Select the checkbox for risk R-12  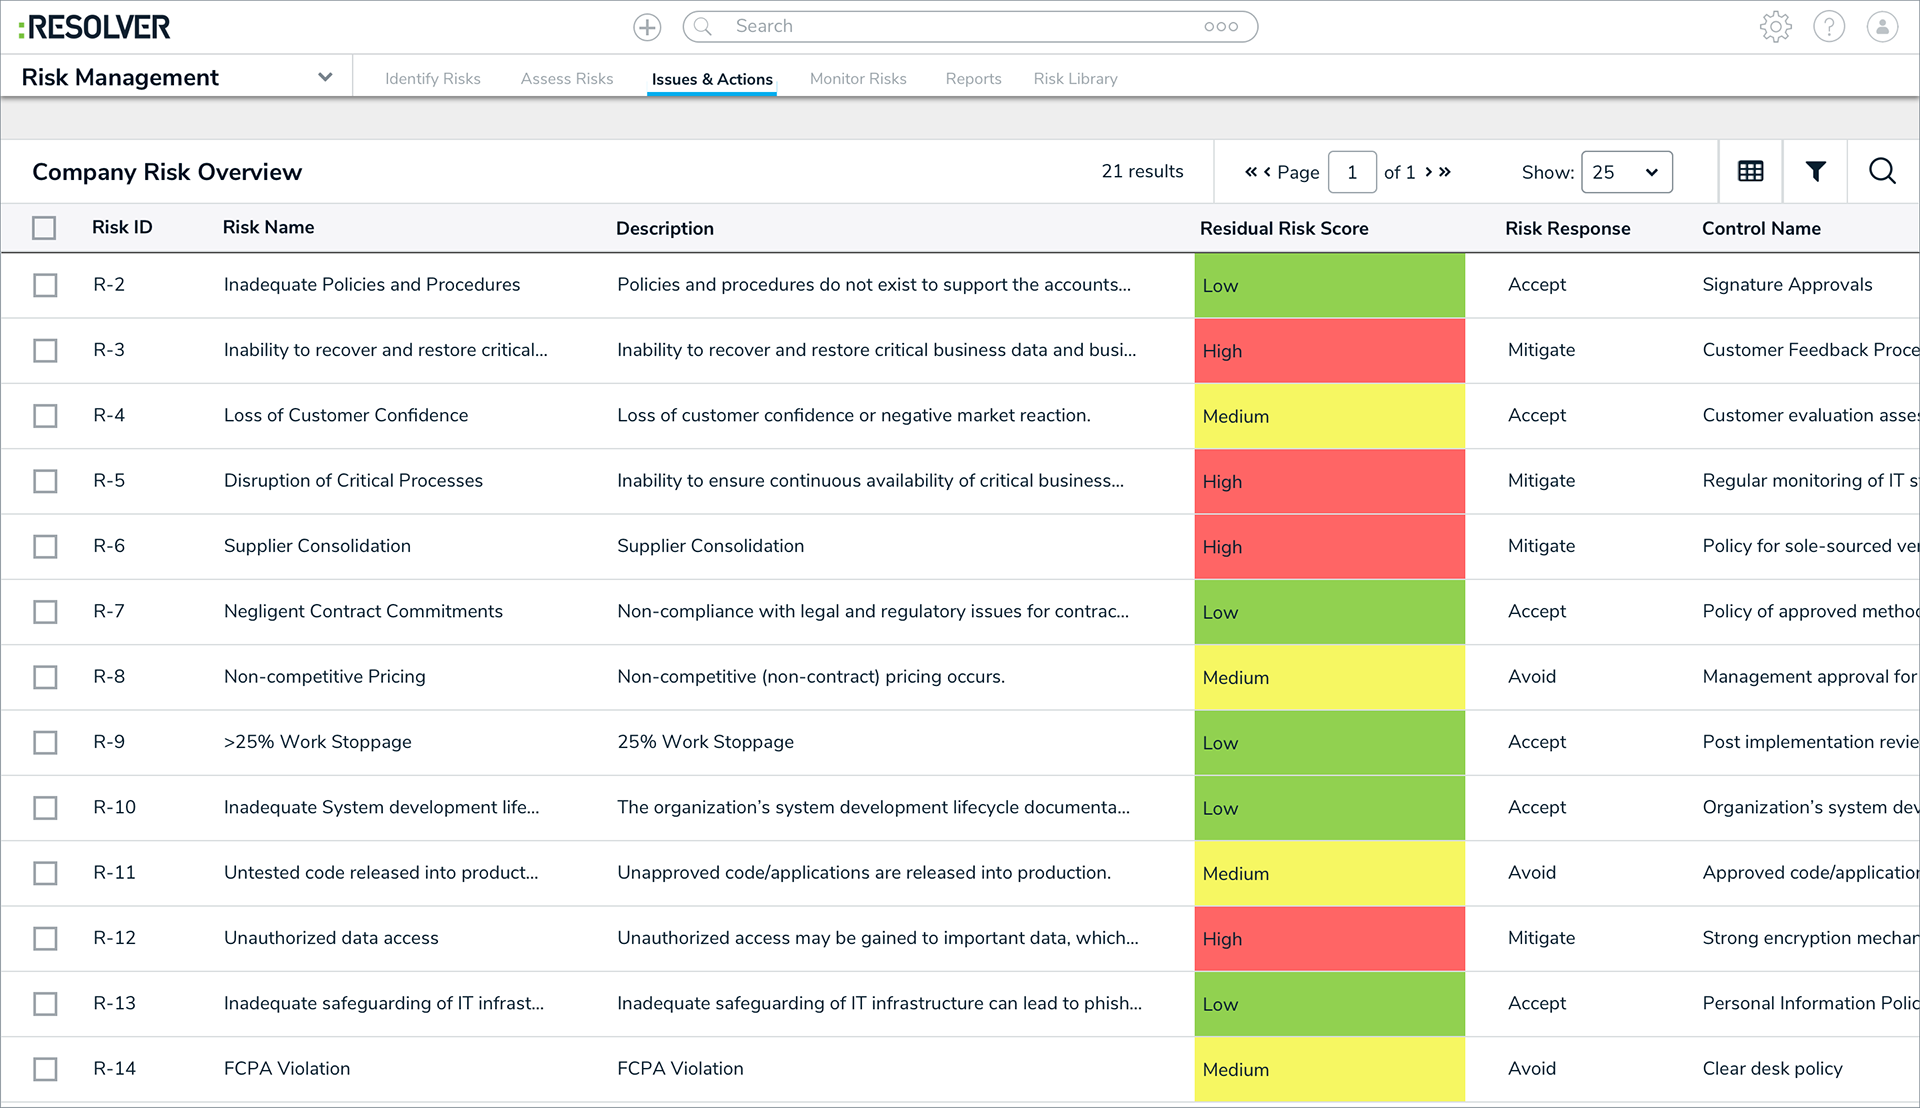[x=45, y=938]
